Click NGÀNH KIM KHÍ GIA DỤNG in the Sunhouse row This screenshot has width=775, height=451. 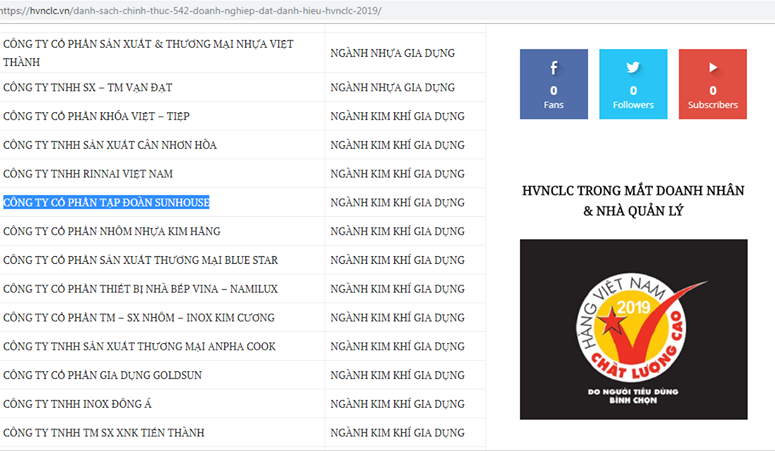[x=397, y=202]
